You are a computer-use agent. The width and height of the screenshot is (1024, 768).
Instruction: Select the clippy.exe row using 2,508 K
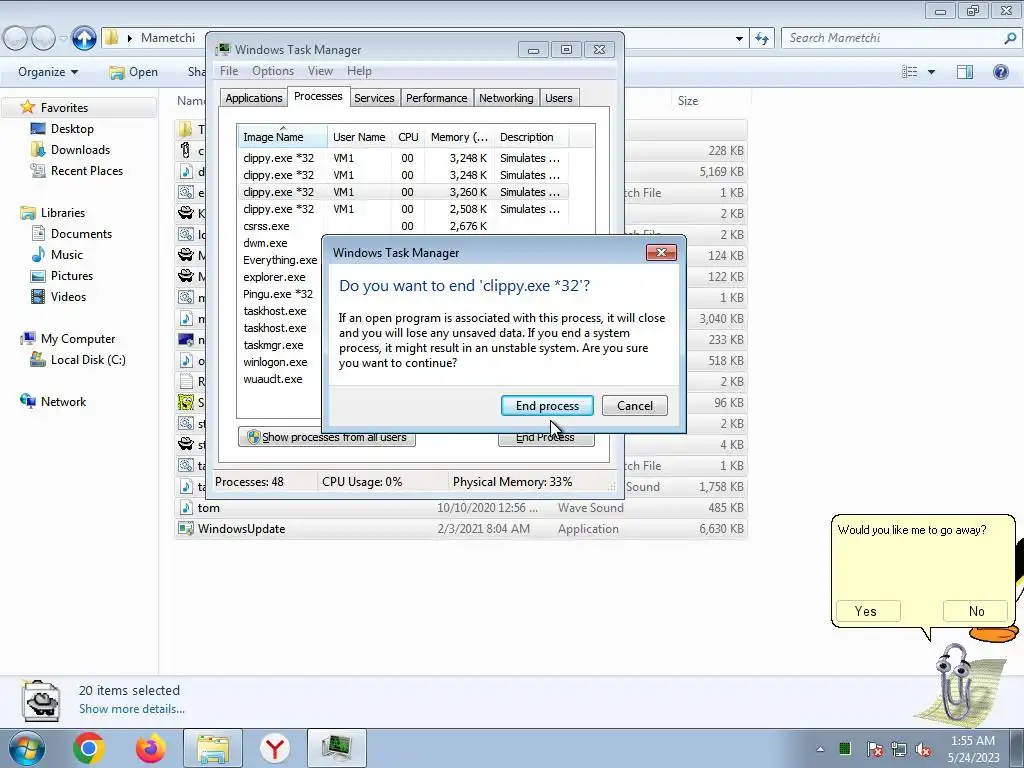402,209
